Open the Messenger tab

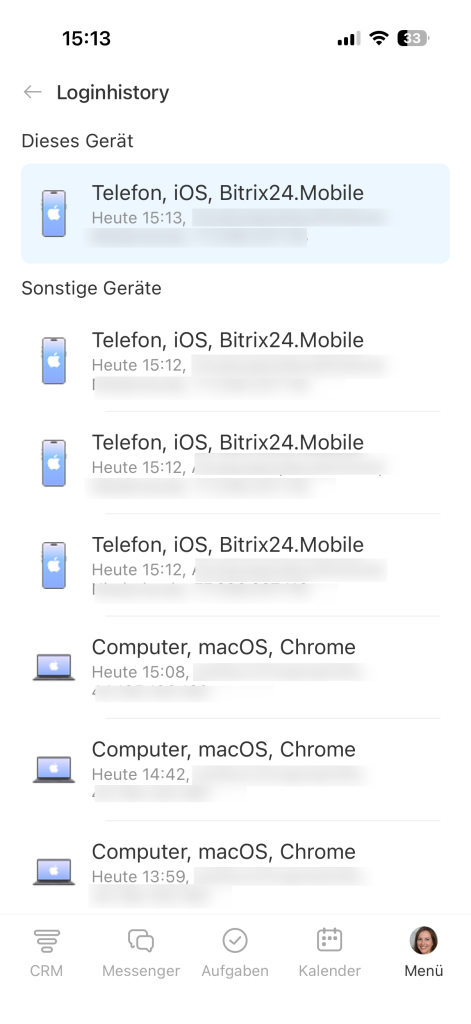140,953
